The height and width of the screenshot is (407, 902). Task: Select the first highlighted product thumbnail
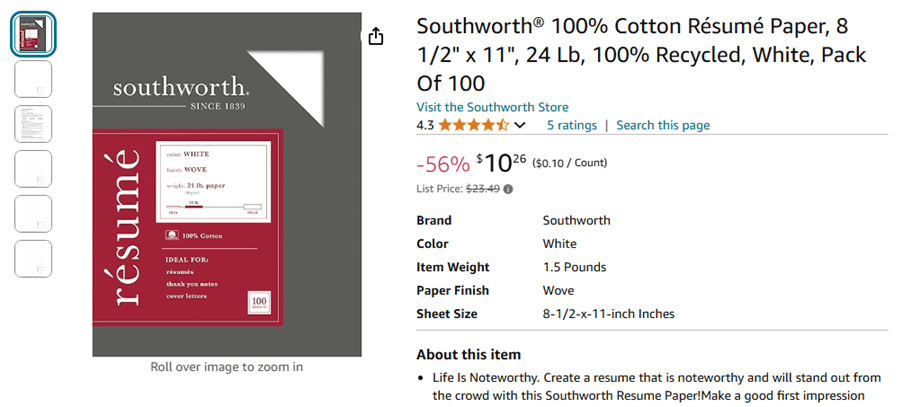33,34
